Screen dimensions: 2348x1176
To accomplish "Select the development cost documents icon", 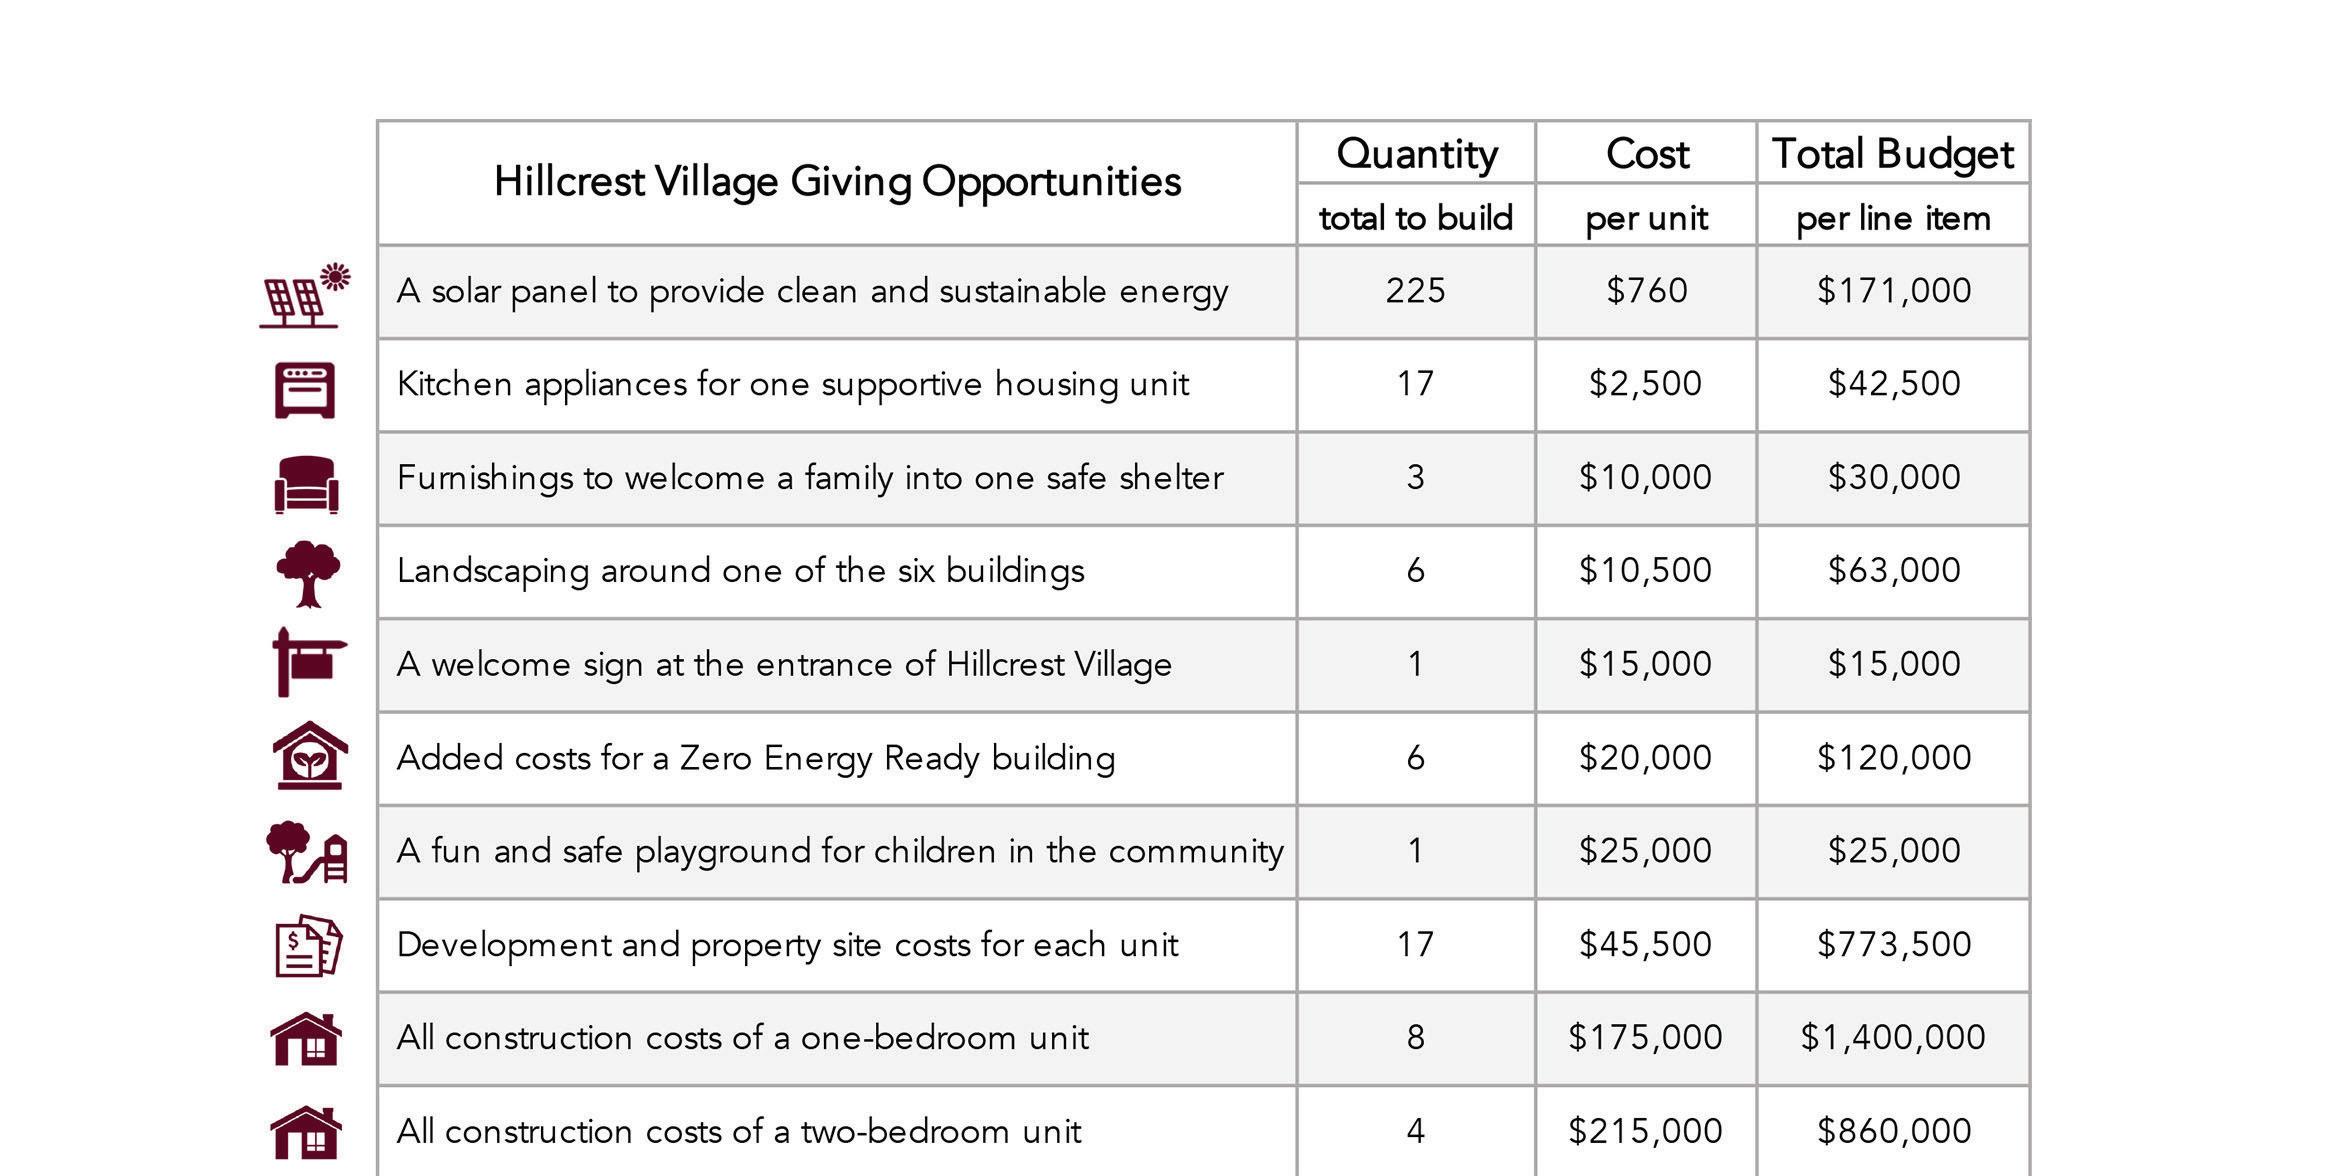I will [x=309, y=945].
